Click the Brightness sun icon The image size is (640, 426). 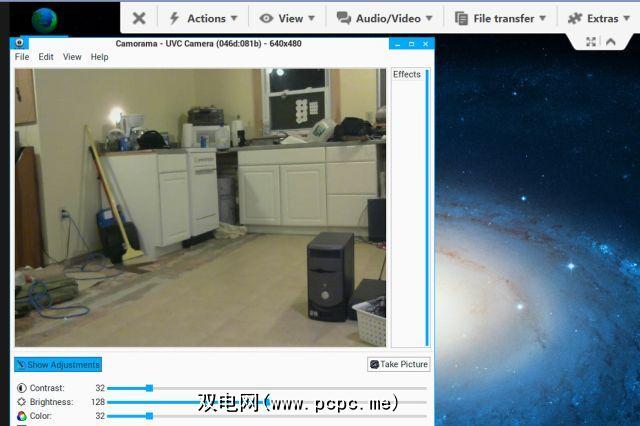click(21, 402)
